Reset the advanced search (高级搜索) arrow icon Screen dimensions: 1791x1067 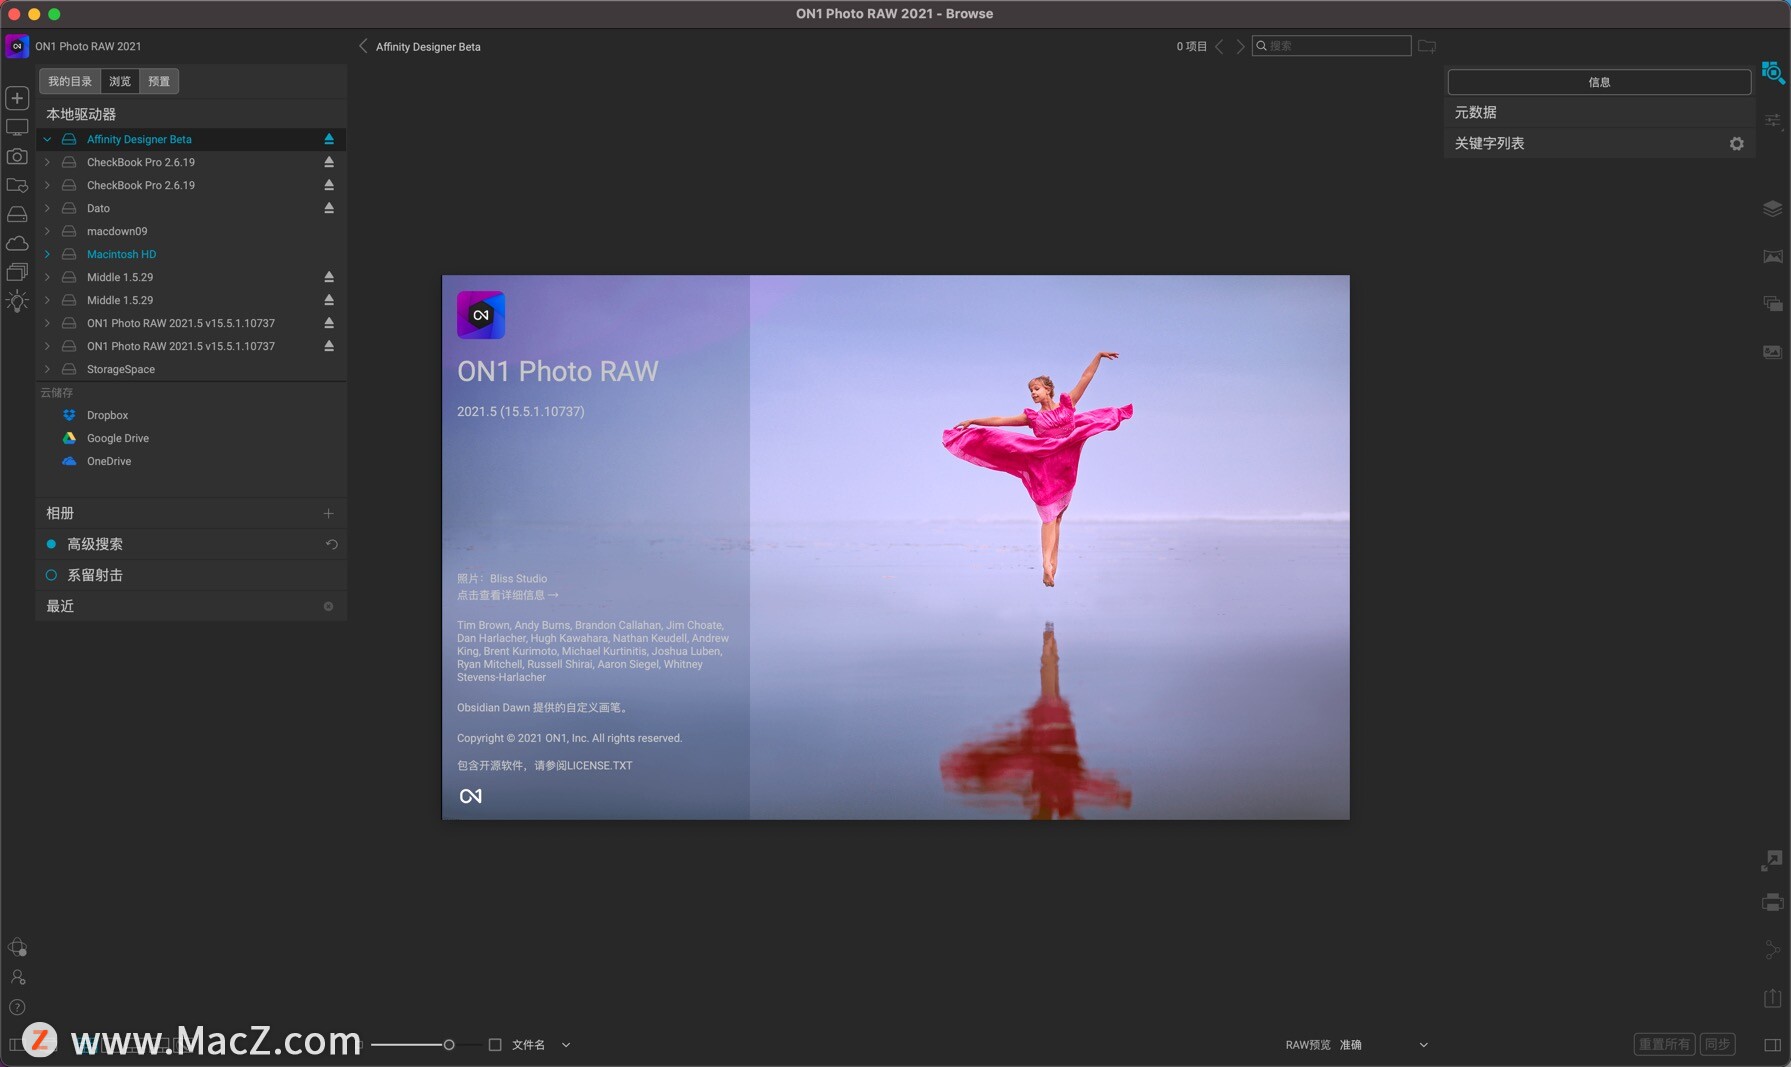(332, 545)
